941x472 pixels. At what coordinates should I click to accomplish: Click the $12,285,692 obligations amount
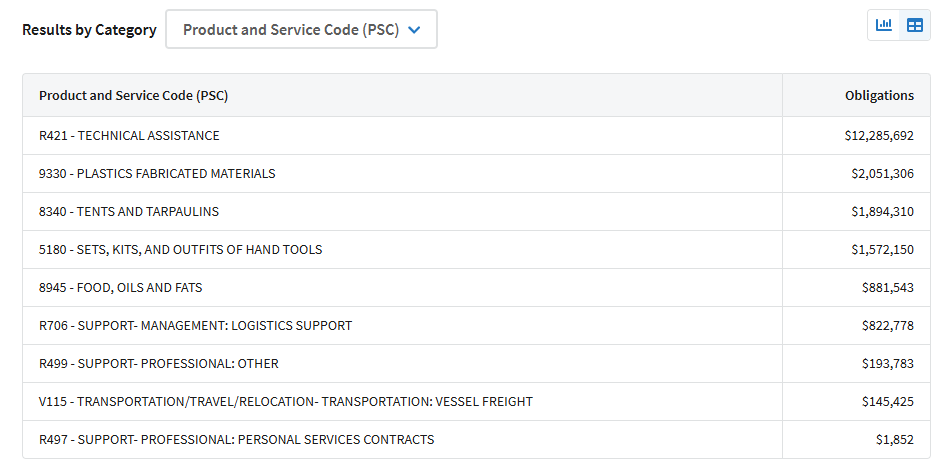click(x=879, y=136)
